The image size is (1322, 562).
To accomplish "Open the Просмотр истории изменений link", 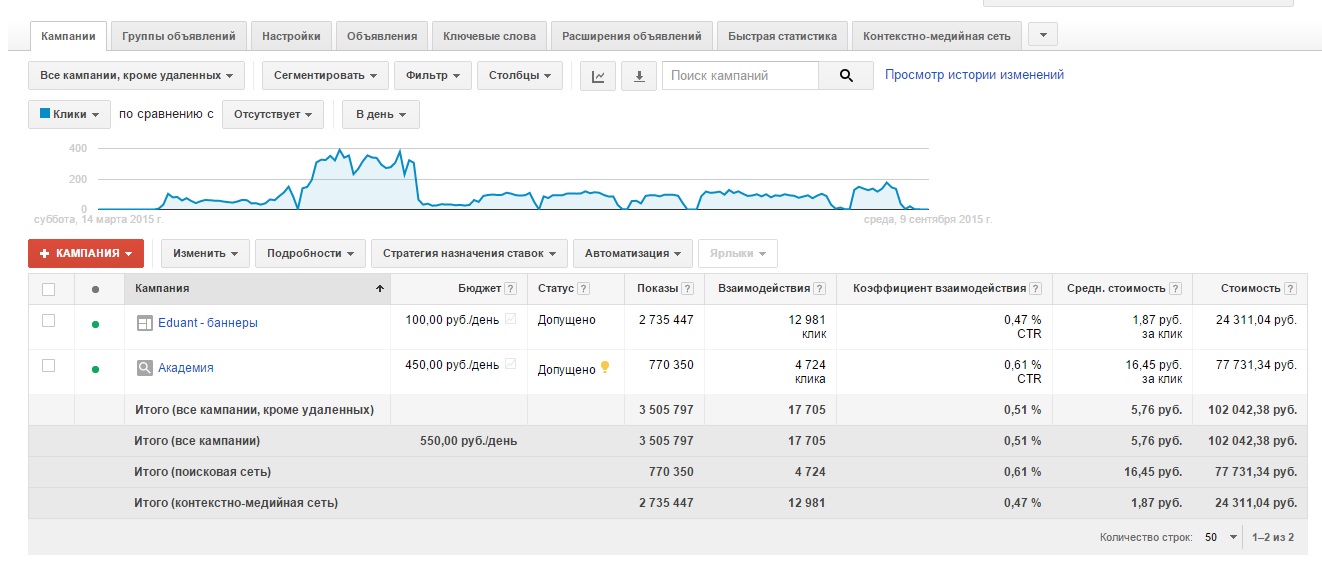I will (974, 75).
